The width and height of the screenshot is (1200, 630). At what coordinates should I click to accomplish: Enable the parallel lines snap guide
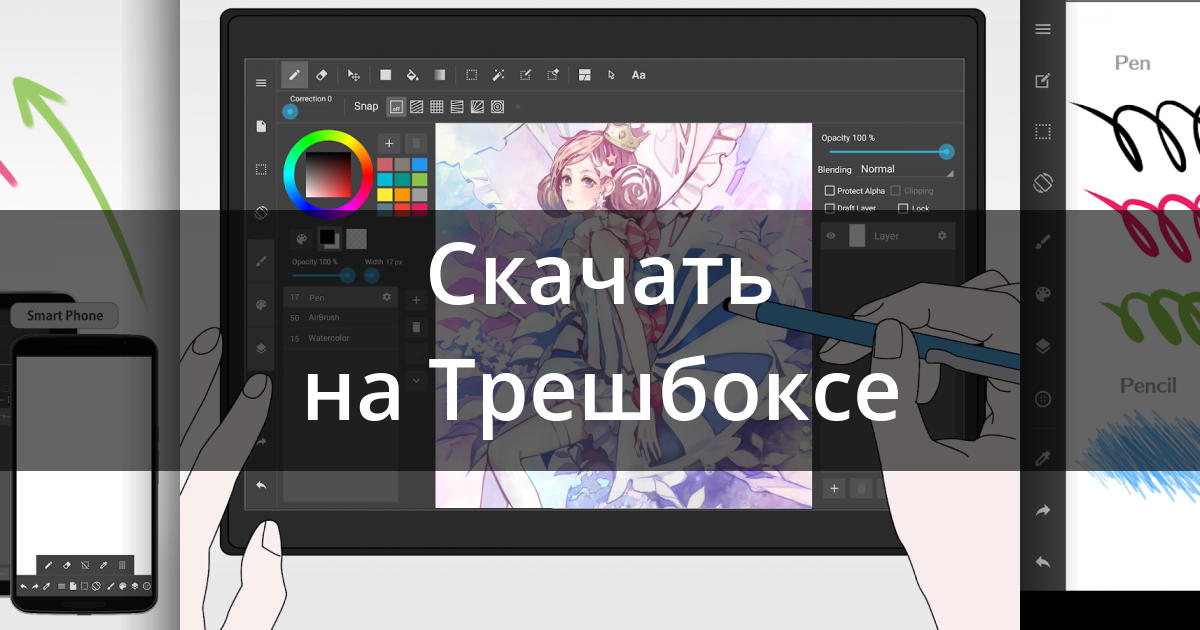tap(416, 106)
